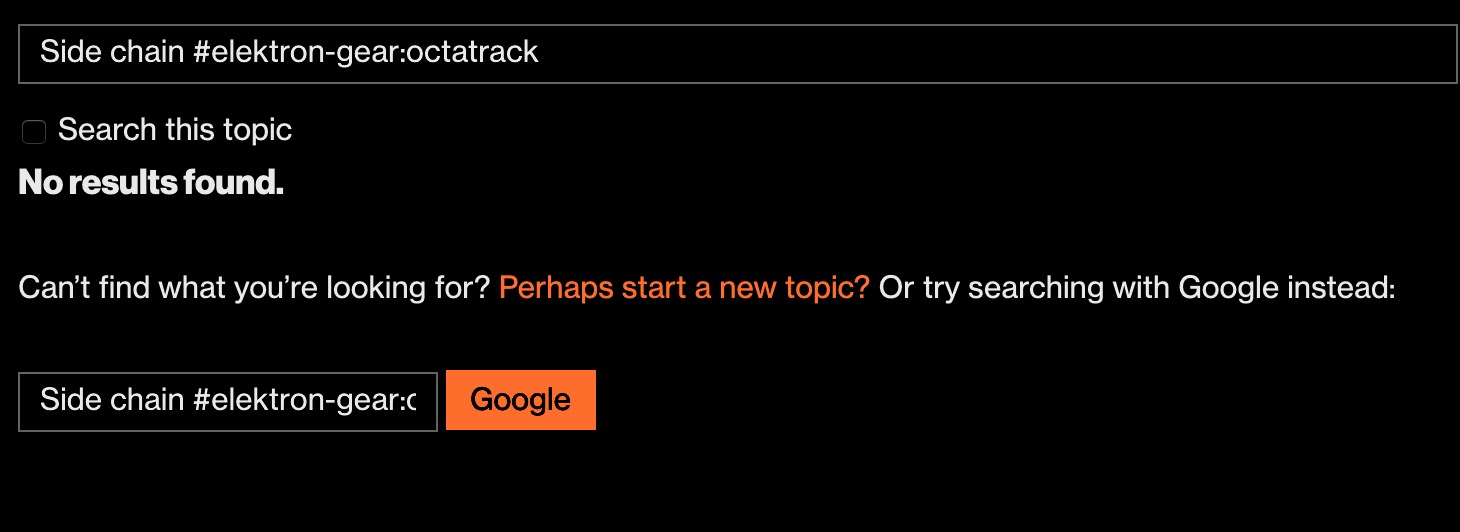Click the "Can't find what you're looking for?" text
1460x532 pixels.
point(254,289)
